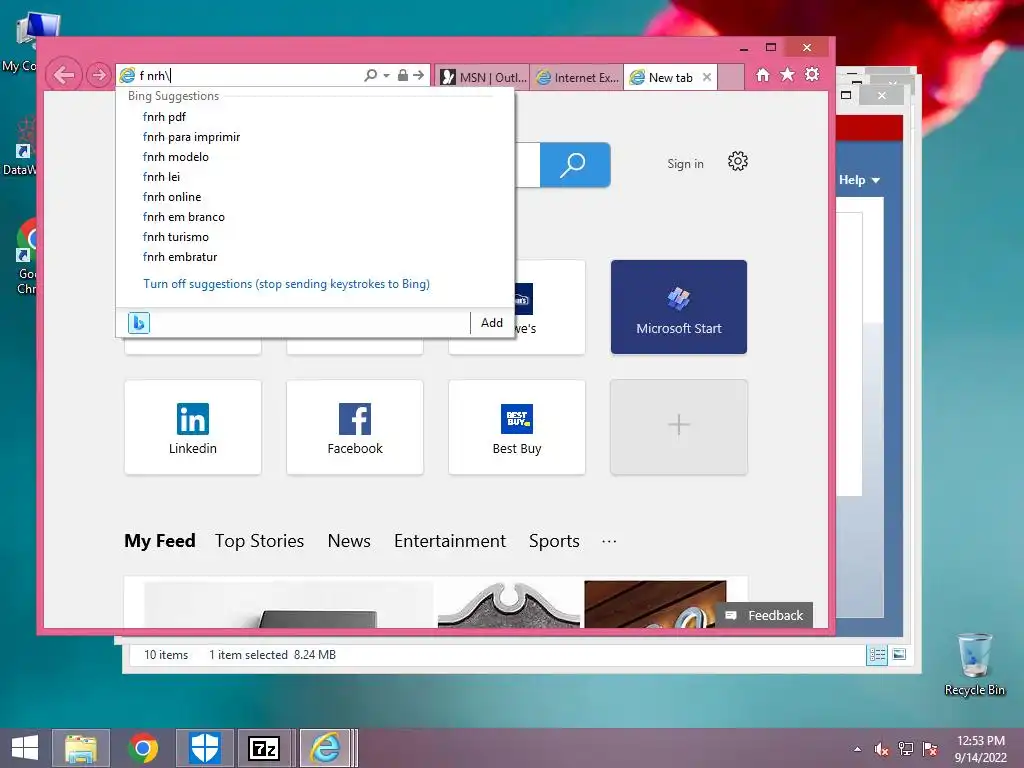
Task: Switch File Explorer to large icons view
Action: 899,654
